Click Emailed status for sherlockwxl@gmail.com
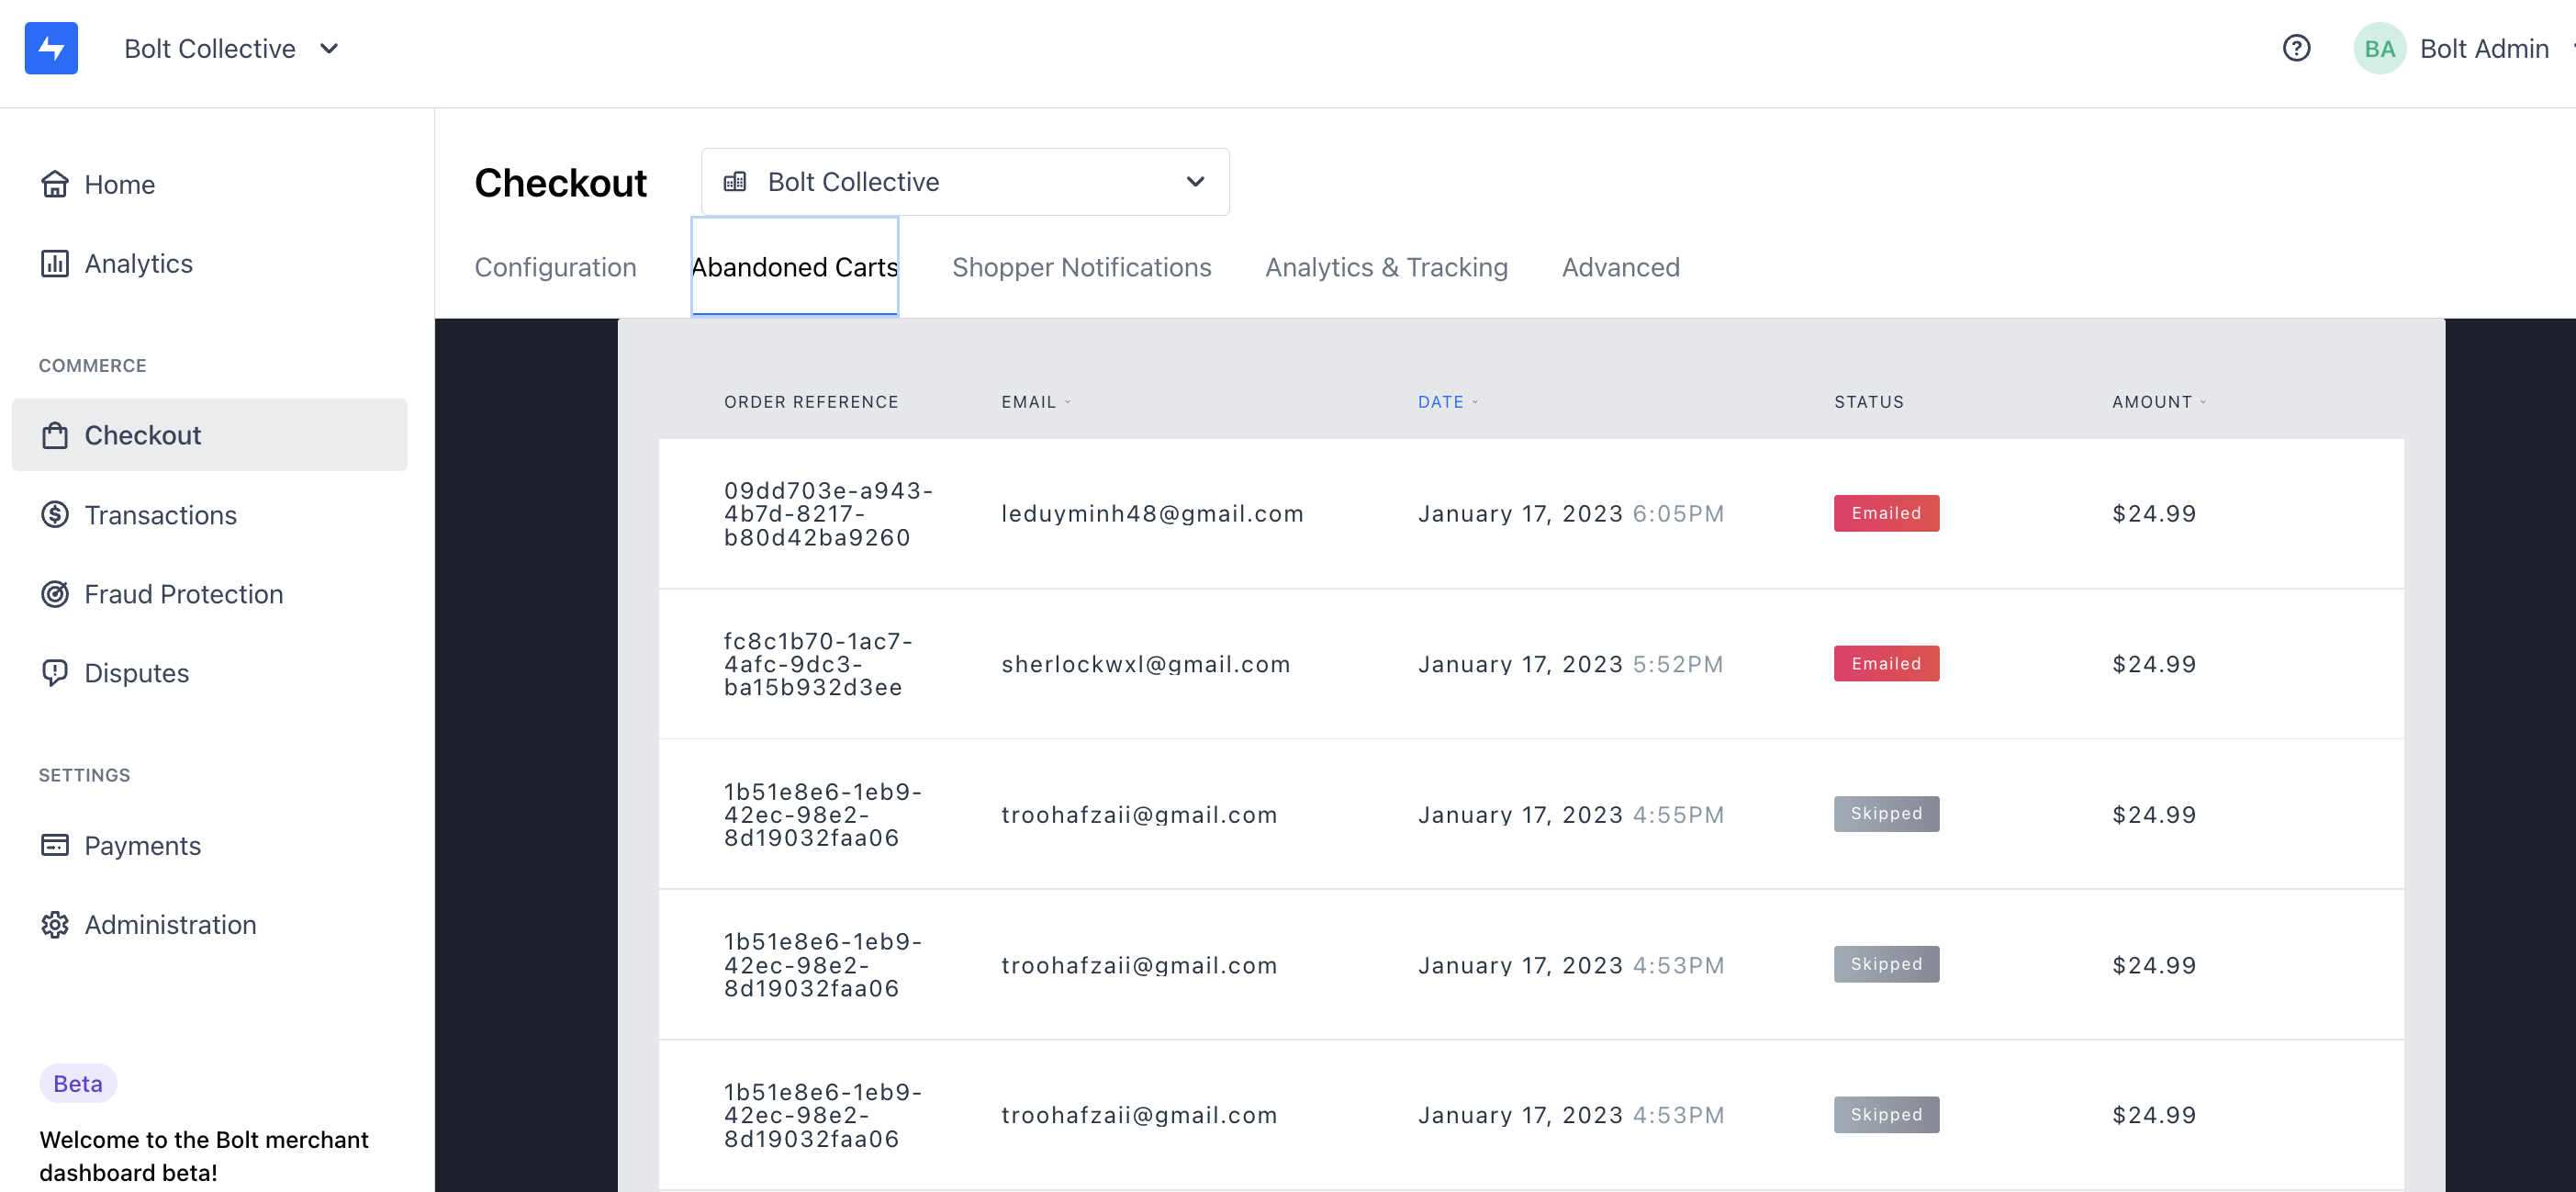The width and height of the screenshot is (2576, 1192). click(1886, 663)
